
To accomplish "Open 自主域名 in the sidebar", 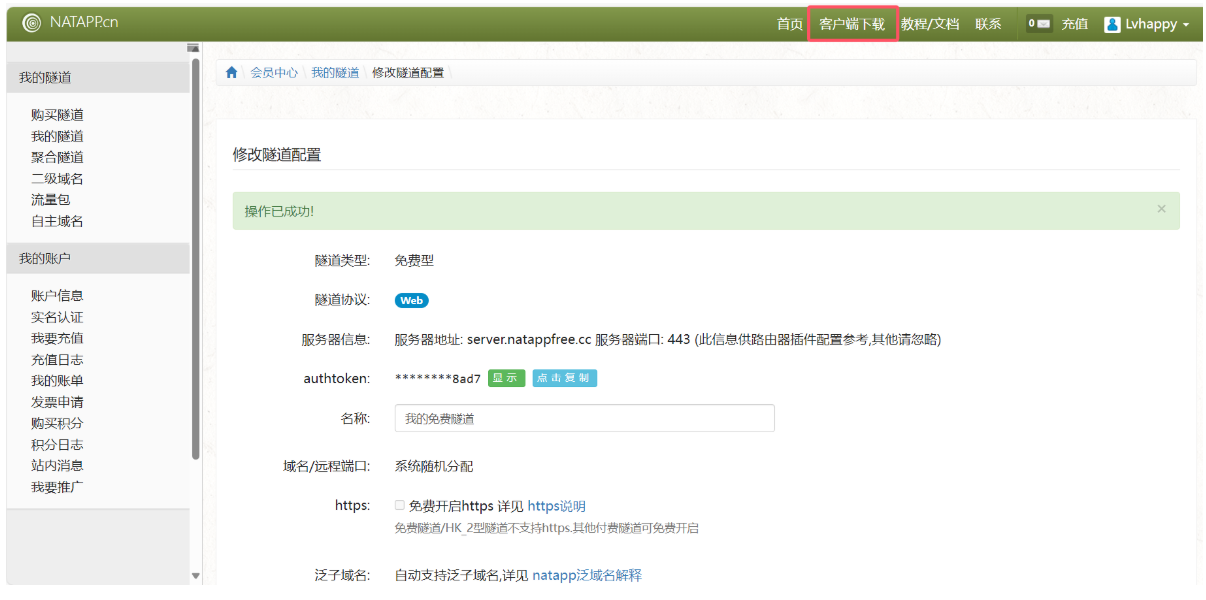I will point(57,221).
